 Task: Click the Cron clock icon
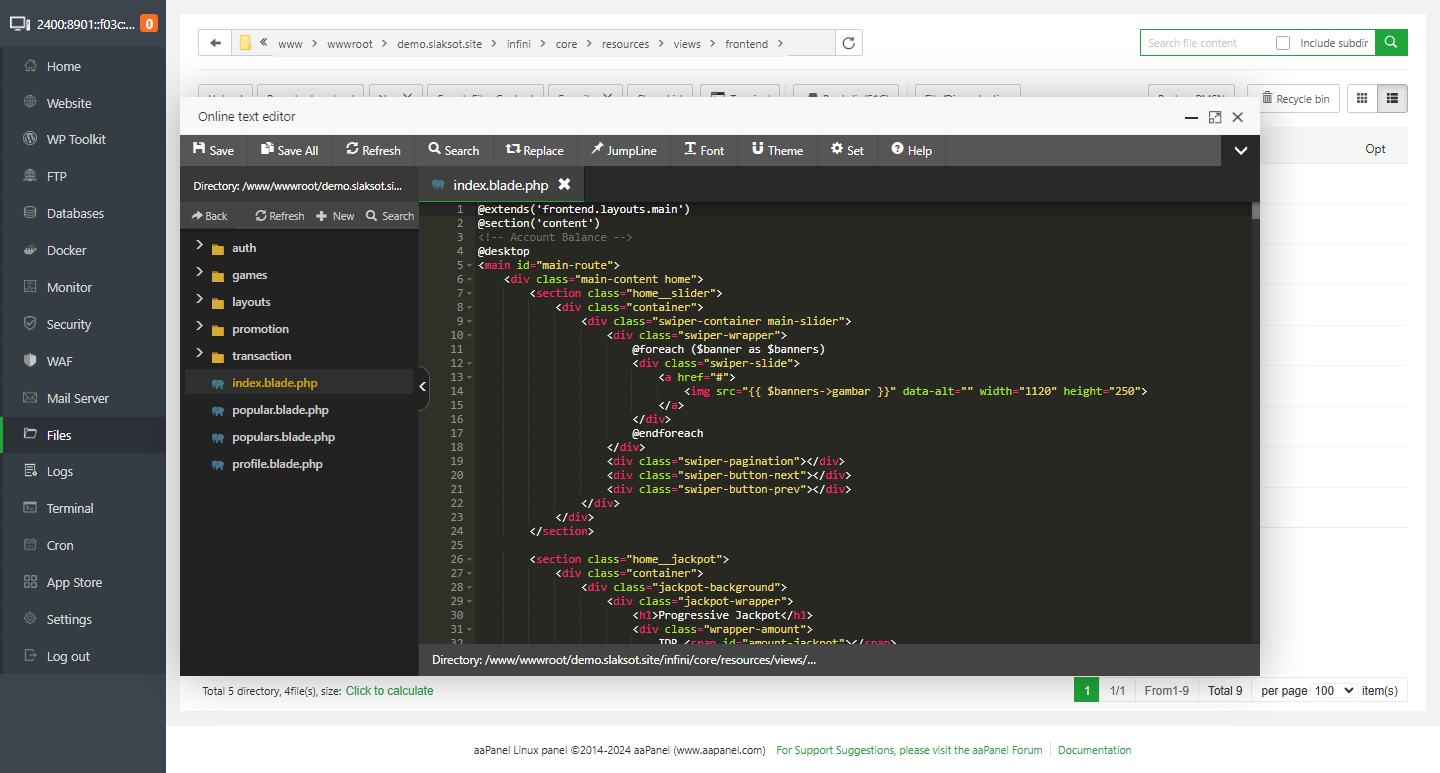click(x=29, y=545)
